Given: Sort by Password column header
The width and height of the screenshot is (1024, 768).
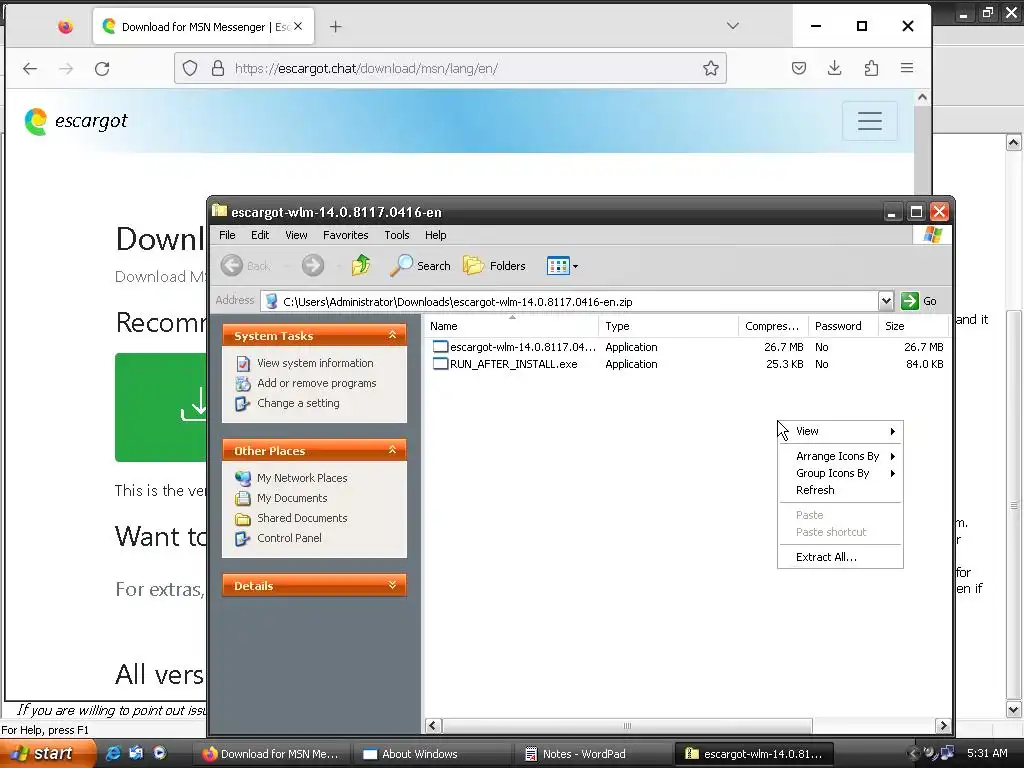Looking at the screenshot, I should tap(843, 326).
